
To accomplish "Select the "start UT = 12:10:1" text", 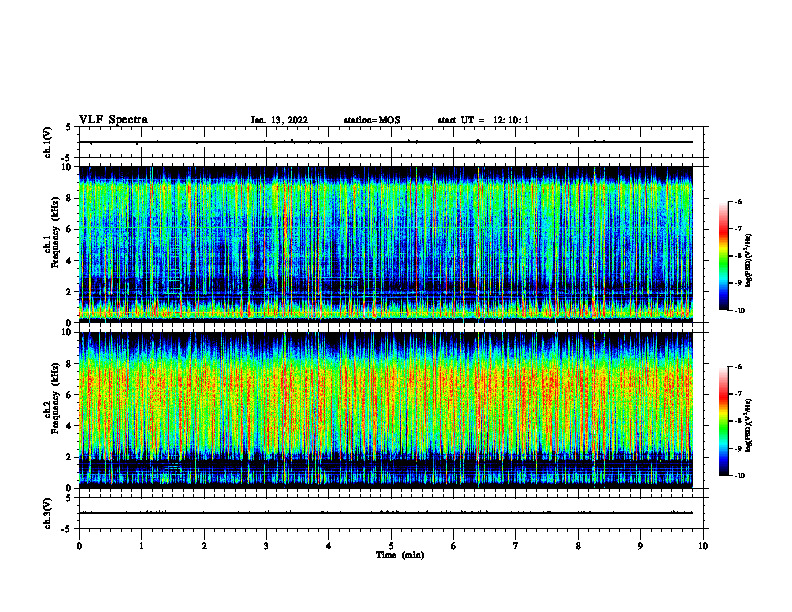I will tap(483, 120).
